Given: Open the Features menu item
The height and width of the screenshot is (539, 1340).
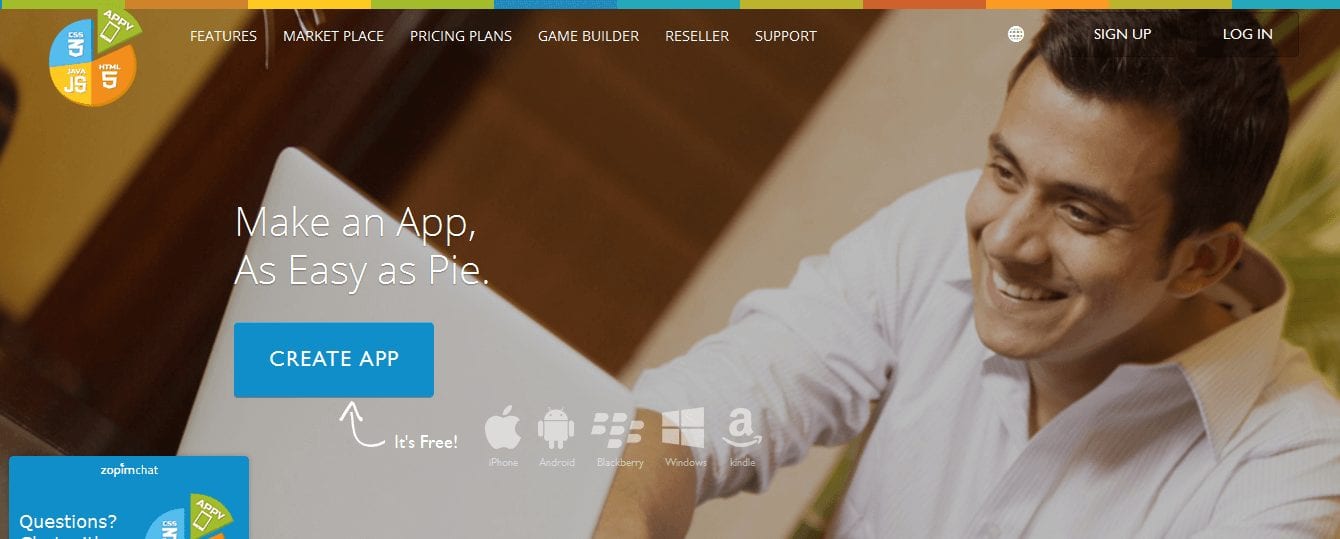Looking at the screenshot, I should (223, 36).
